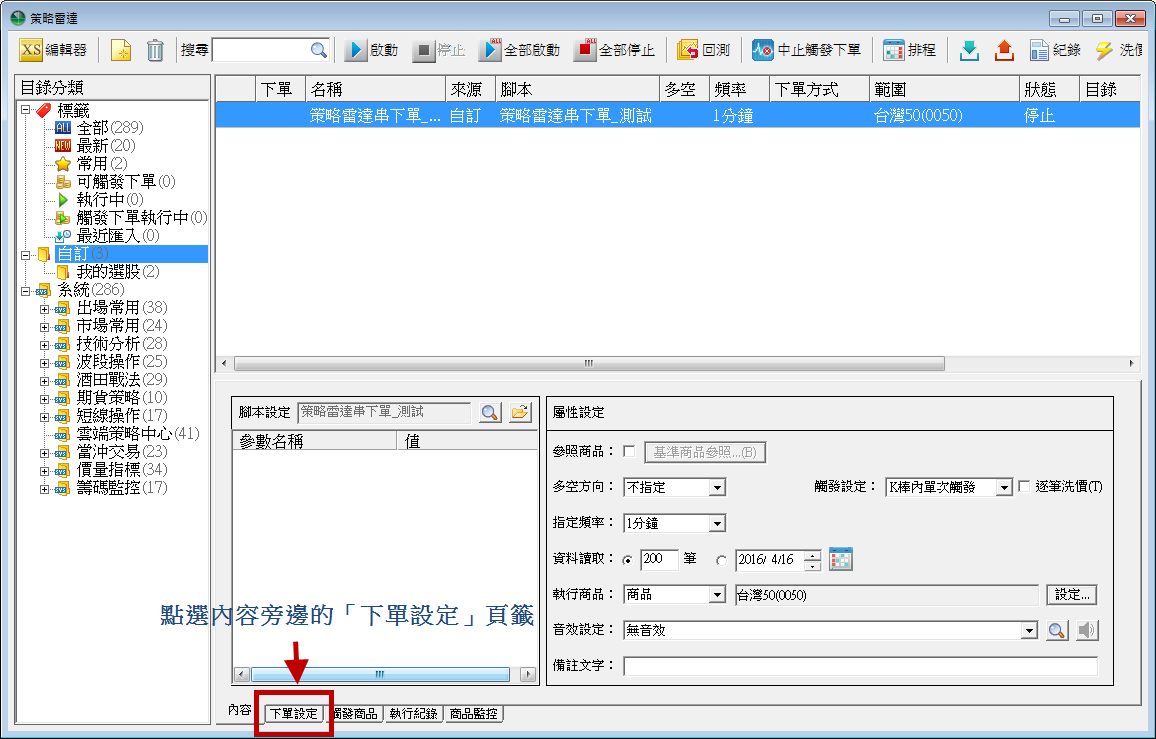This screenshot has height=739, width=1156.
Task: Open the 回測 backtest tool
Action: pyautogui.click(x=703, y=50)
